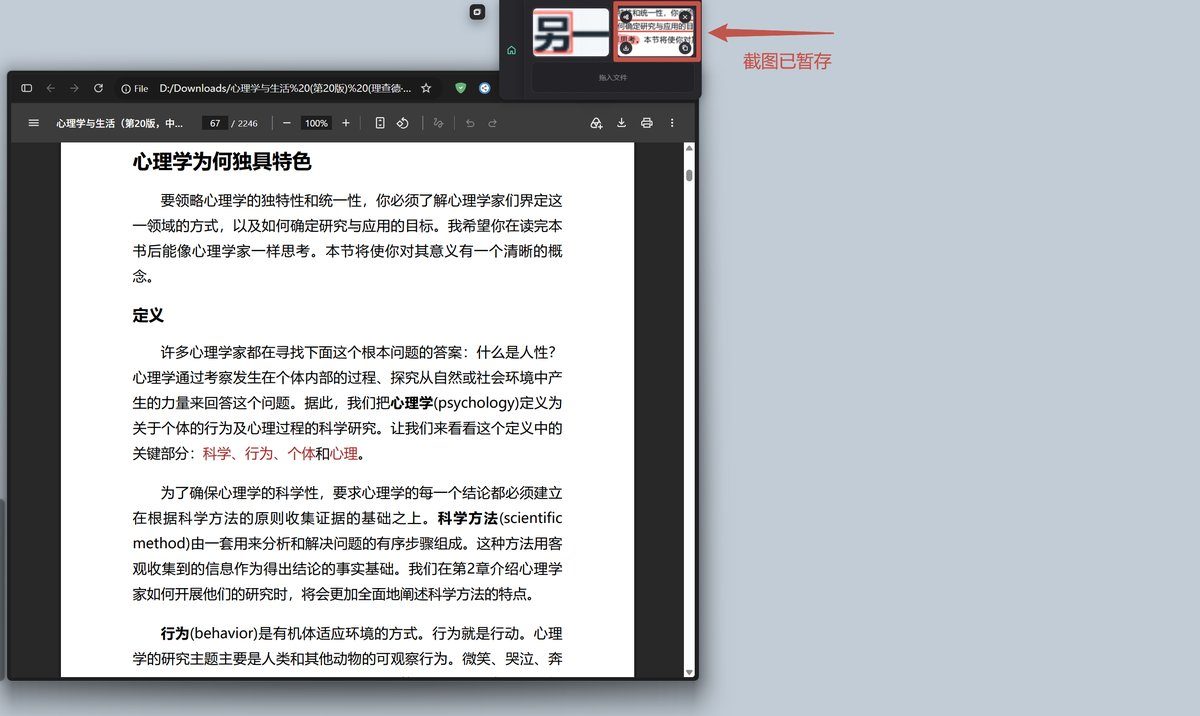The height and width of the screenshot is (716, 1200).
Task: Open the PDF viewer hamburger menu
Action: tap(33, 123)
